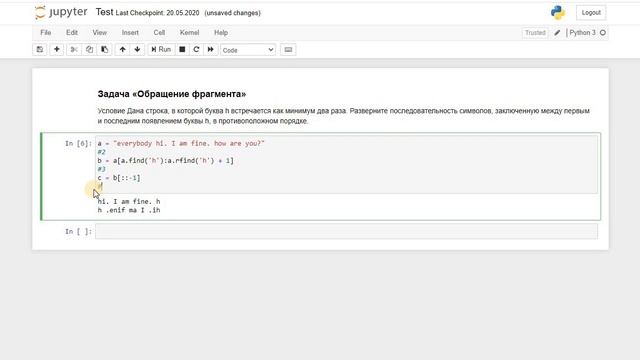
Task: Move selected cell down arrow
Action: [x=138, y=50]
